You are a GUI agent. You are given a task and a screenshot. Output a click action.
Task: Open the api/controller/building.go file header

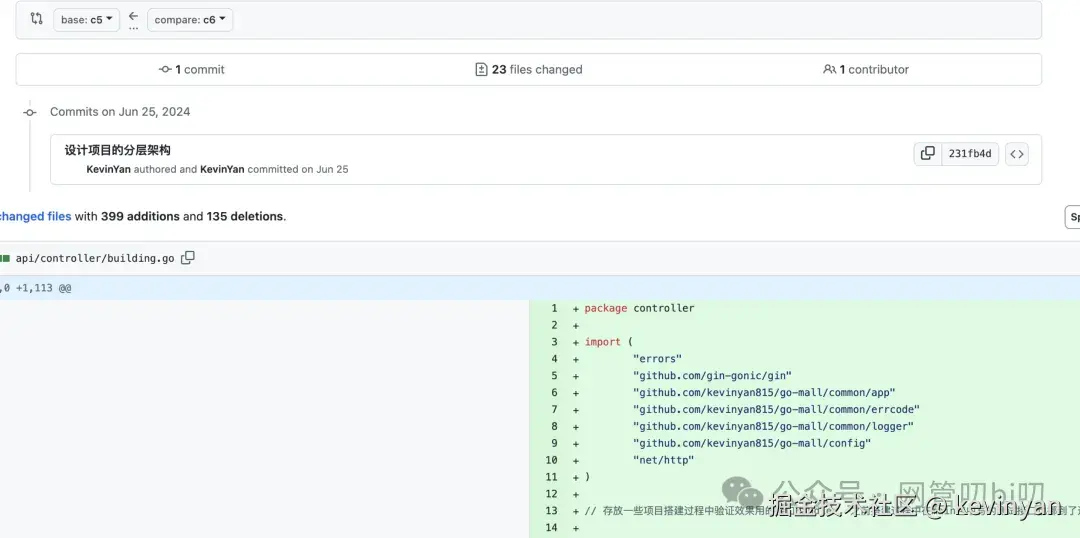click(x=95, y=259)
